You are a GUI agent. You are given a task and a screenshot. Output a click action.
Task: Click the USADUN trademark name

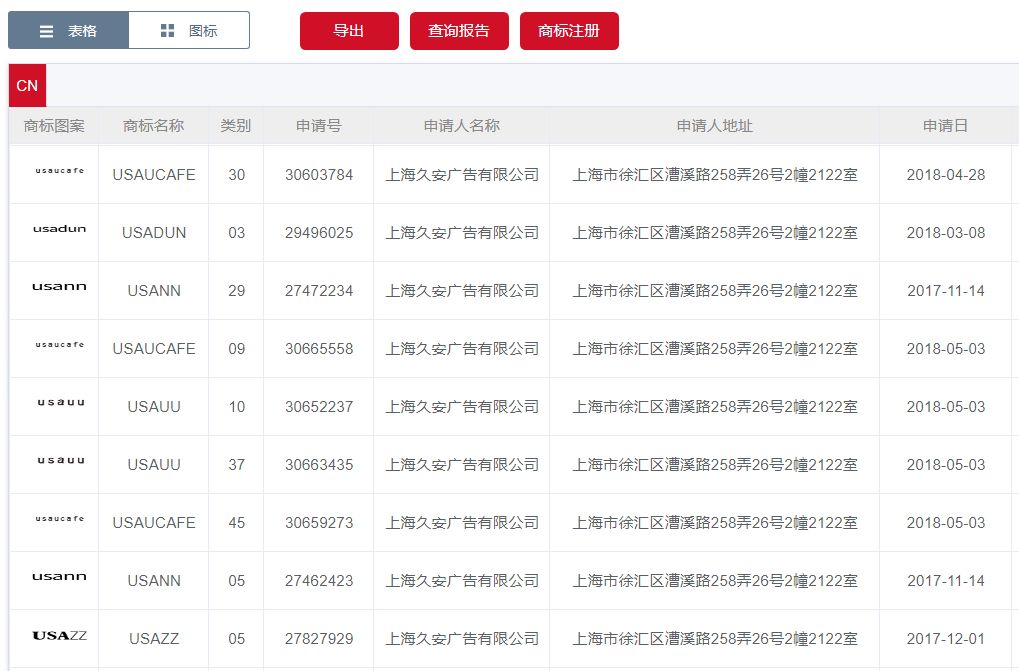(x=154, y=233)
